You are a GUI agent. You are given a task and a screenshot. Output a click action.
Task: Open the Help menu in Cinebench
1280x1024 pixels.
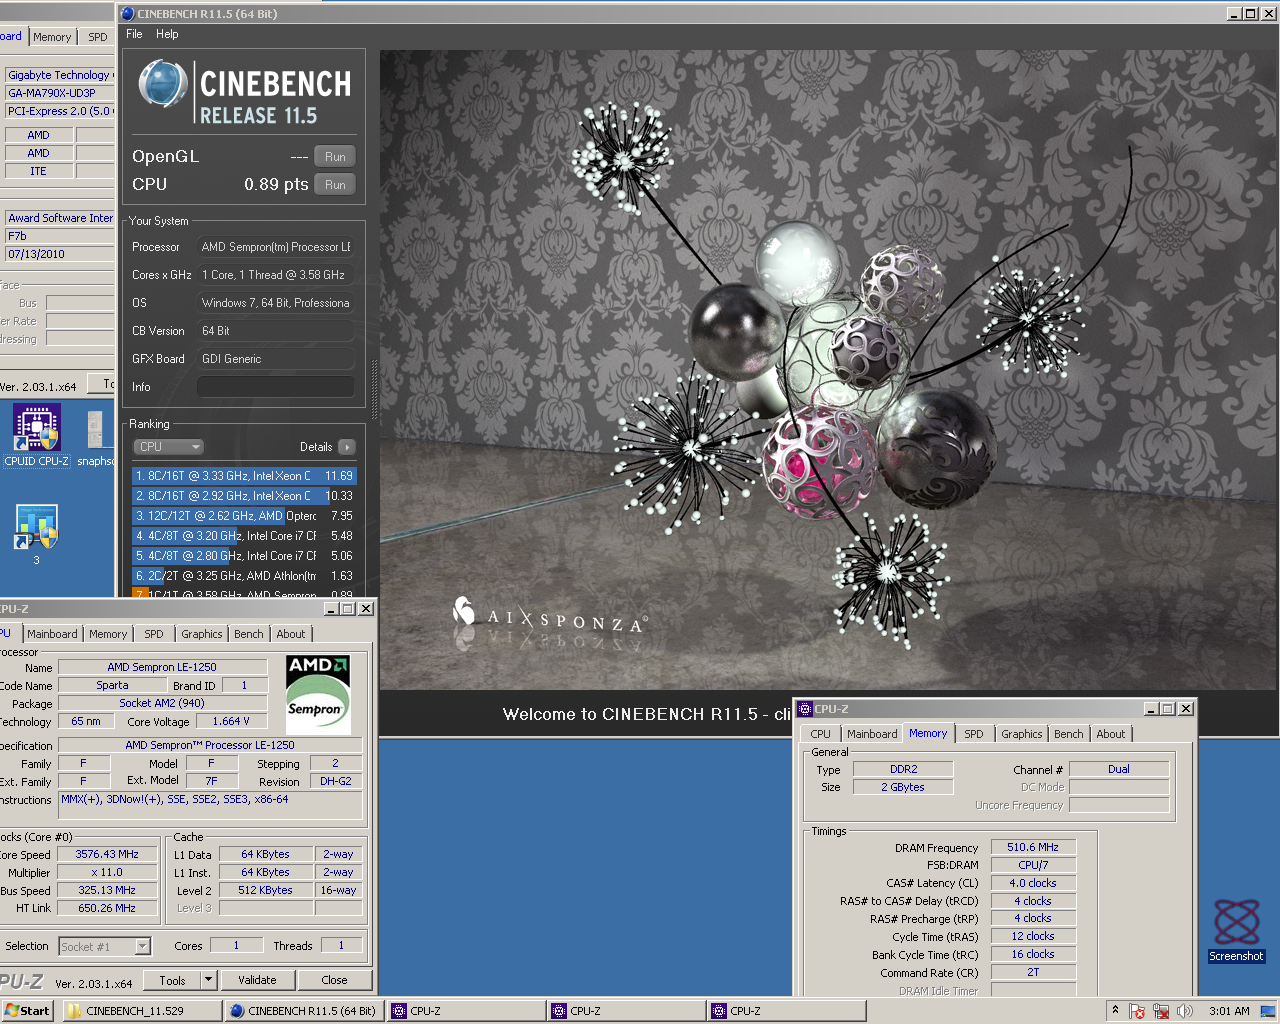pos(167,34)
